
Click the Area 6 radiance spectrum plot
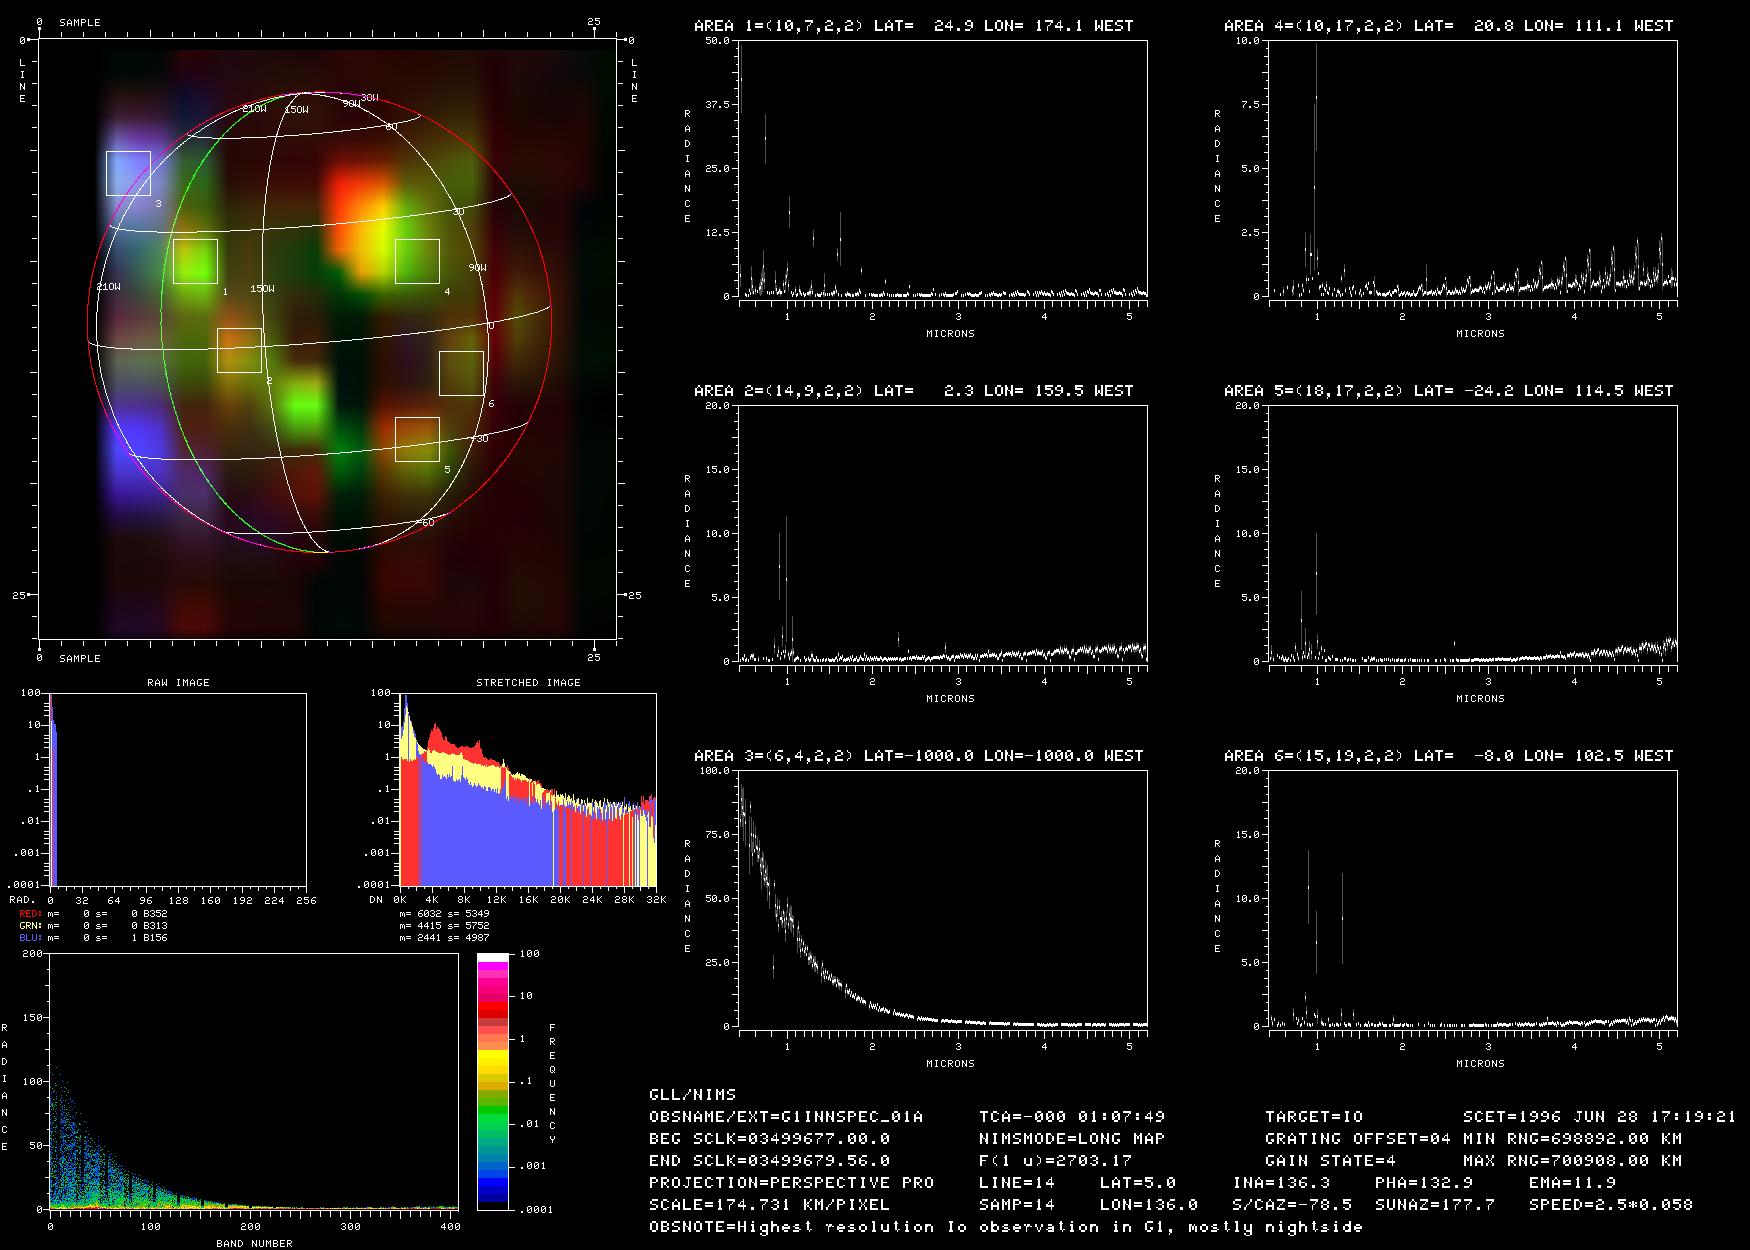pyautogui.click(x=1473, y=898)
